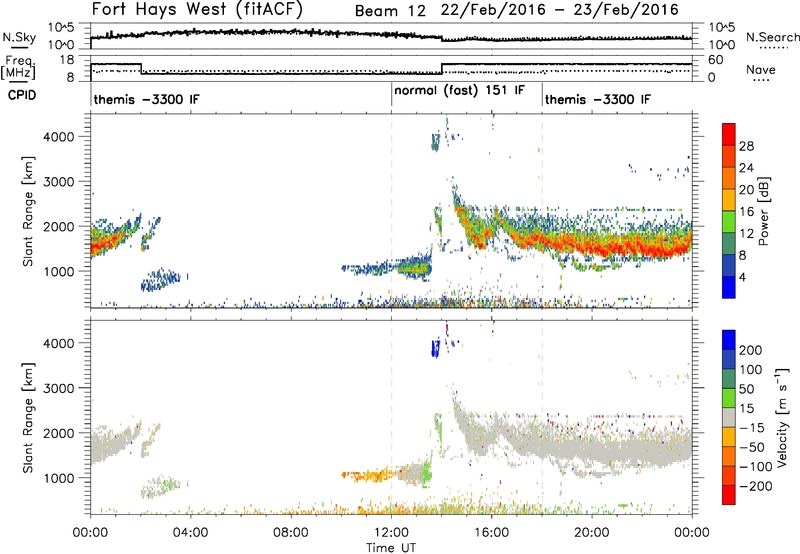The height and width of the screenshot is (554, 800).
Task: Click the '60' Nave axis value
Action: [716, 60]
